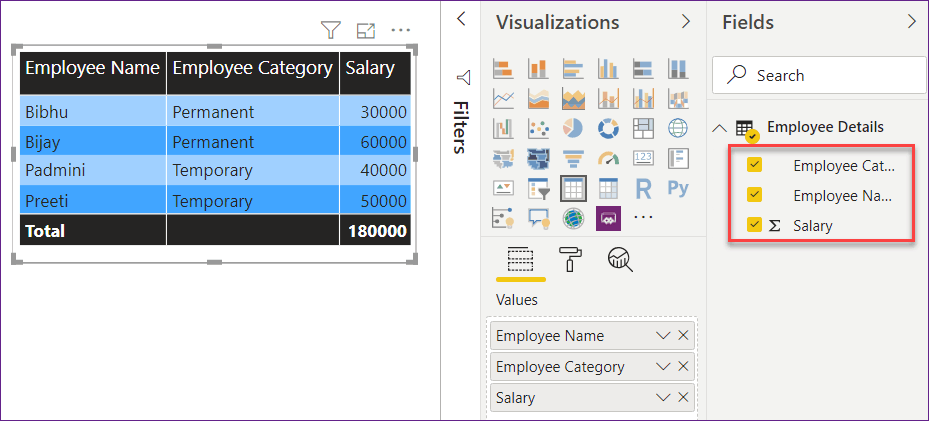929x421 pixels.
Task: Select the Funnel chart visual
Action: point(573,158)
